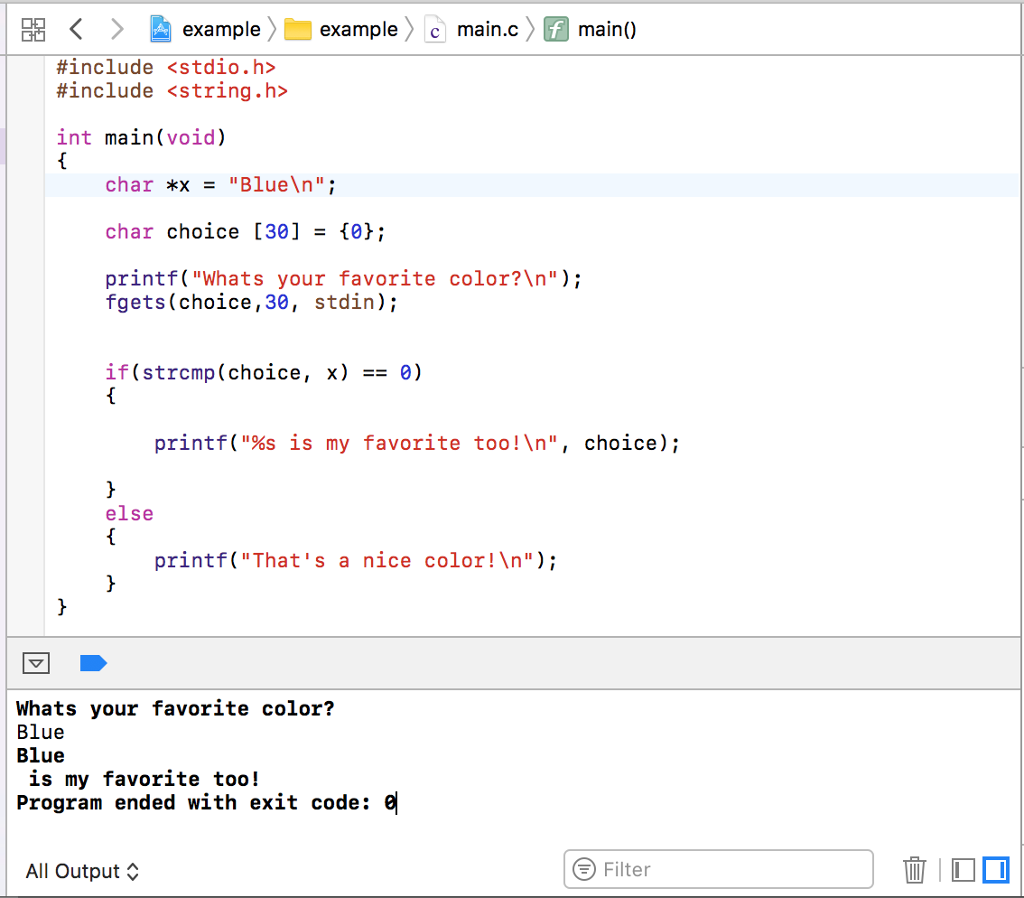Click the C file icon in the jump bar
Screen dimensions: 1024x898
[x=435, y=30]
